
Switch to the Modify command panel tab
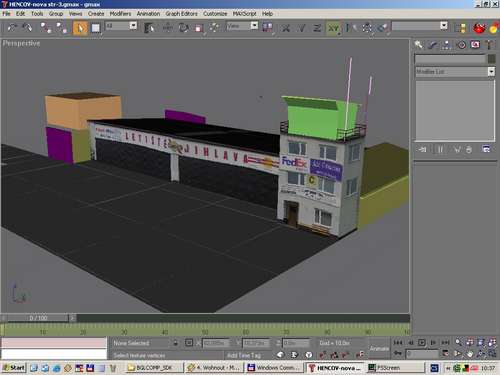pos(432,45)
